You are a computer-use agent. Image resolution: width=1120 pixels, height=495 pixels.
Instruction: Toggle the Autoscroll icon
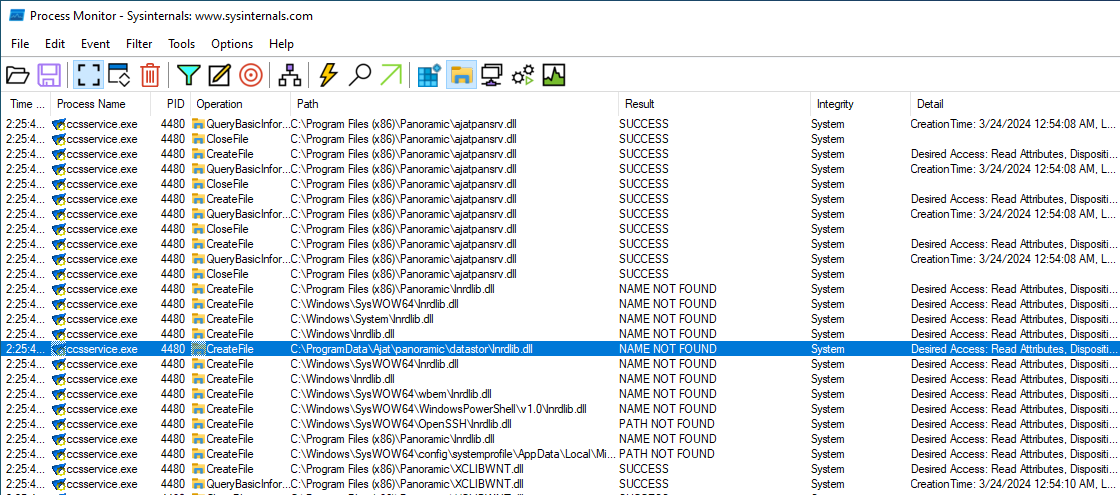point(119,74)
